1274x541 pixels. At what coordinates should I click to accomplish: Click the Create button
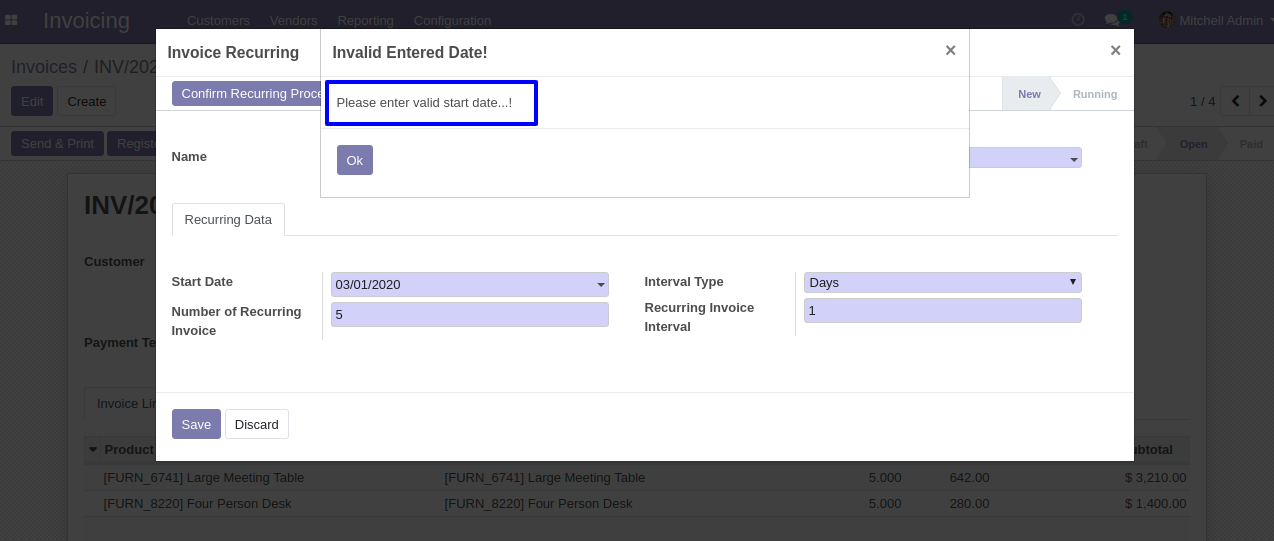[x=87, y=101]
